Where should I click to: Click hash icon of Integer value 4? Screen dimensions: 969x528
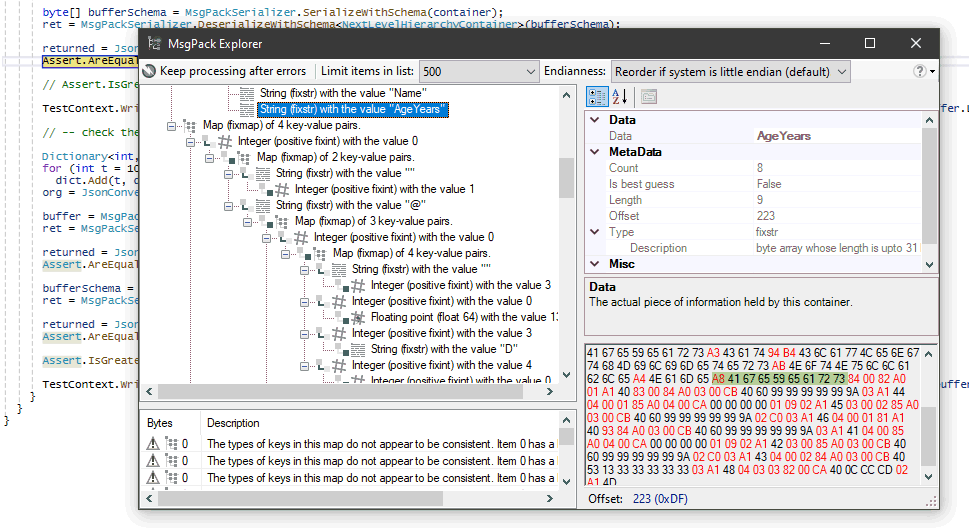[339, 365]
